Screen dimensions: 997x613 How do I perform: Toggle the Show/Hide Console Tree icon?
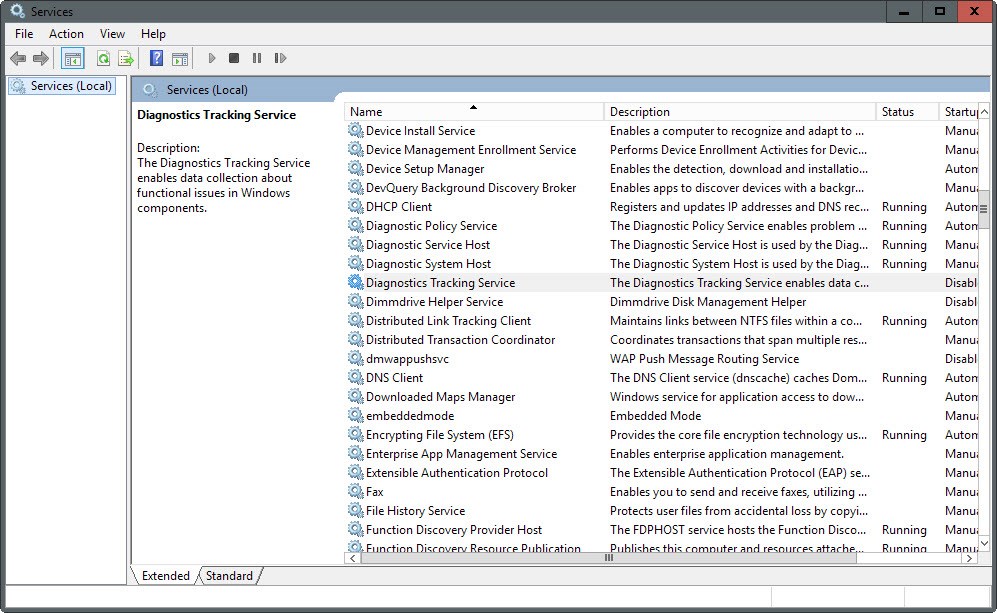[x=72, y=59]
